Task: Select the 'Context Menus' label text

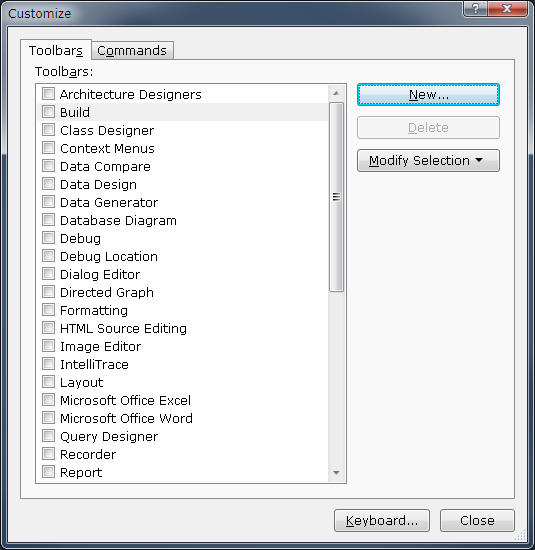Action: pyautogui.click(x=107, y=149)
